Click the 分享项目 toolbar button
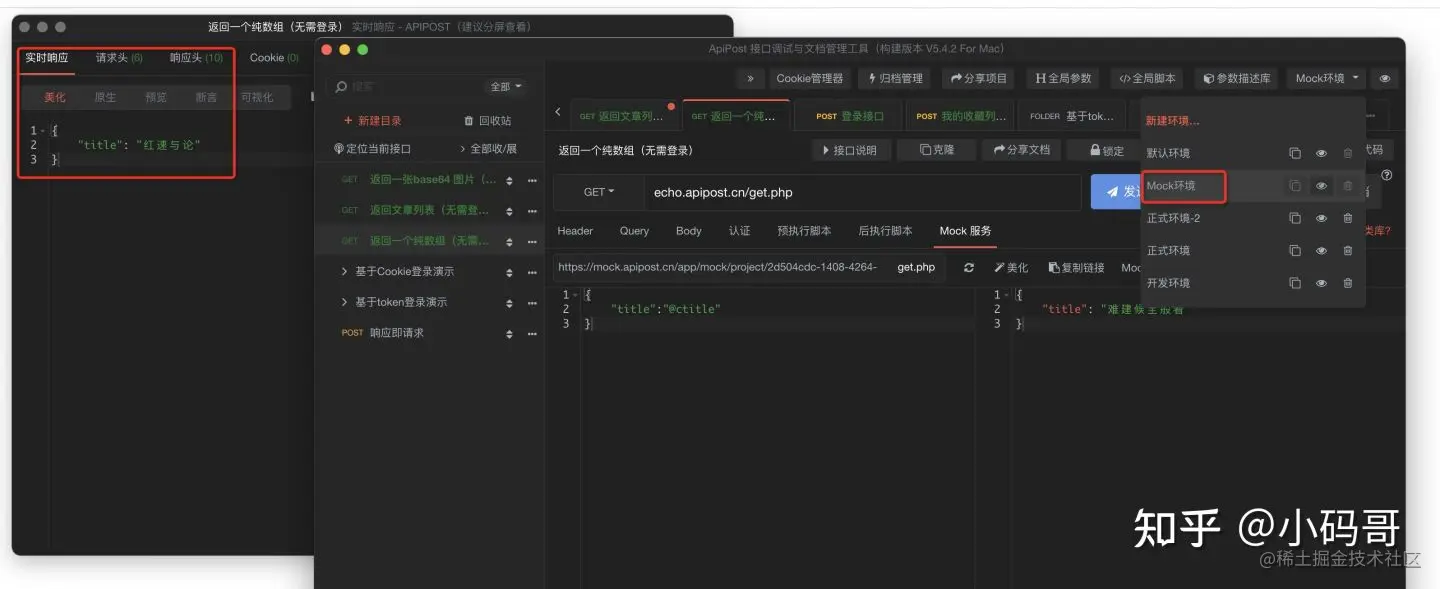 point(979,78)
